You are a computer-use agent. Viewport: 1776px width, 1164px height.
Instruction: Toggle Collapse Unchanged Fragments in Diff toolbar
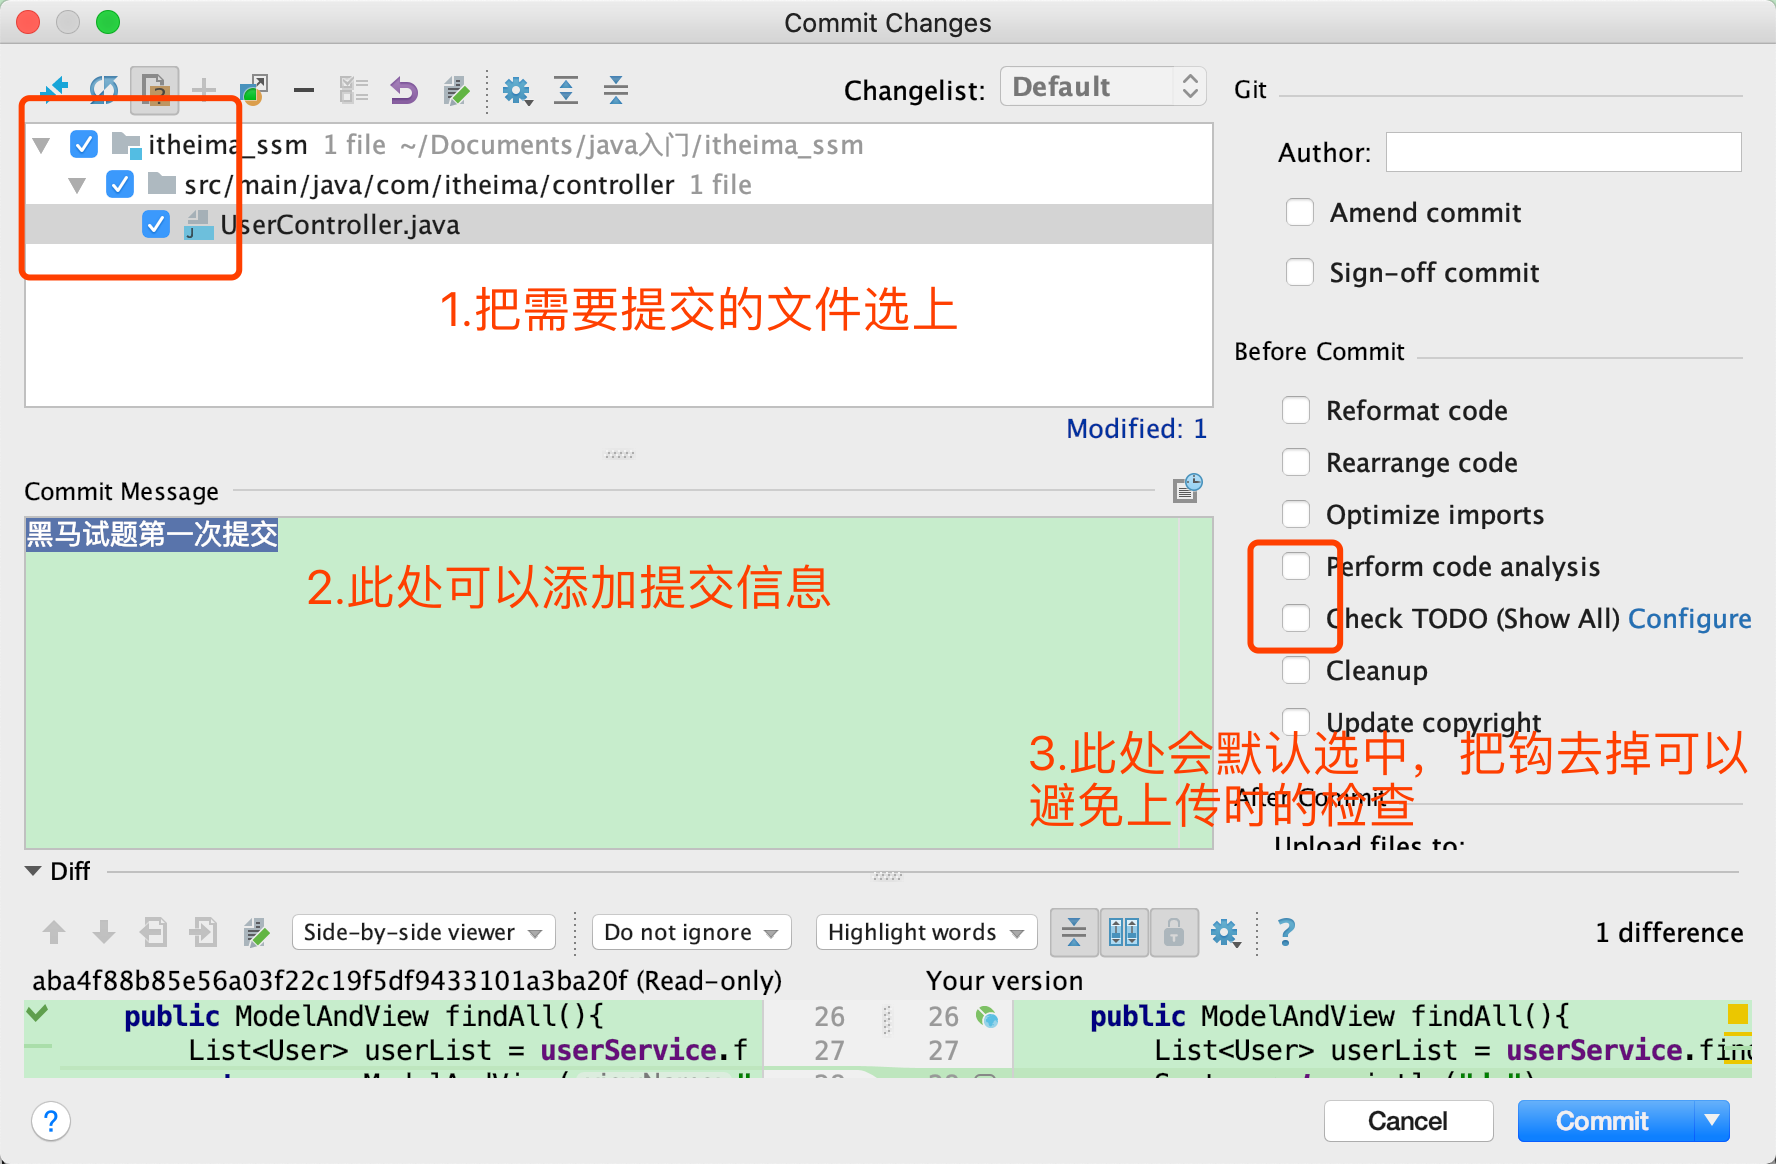[x=1074, y=933]
